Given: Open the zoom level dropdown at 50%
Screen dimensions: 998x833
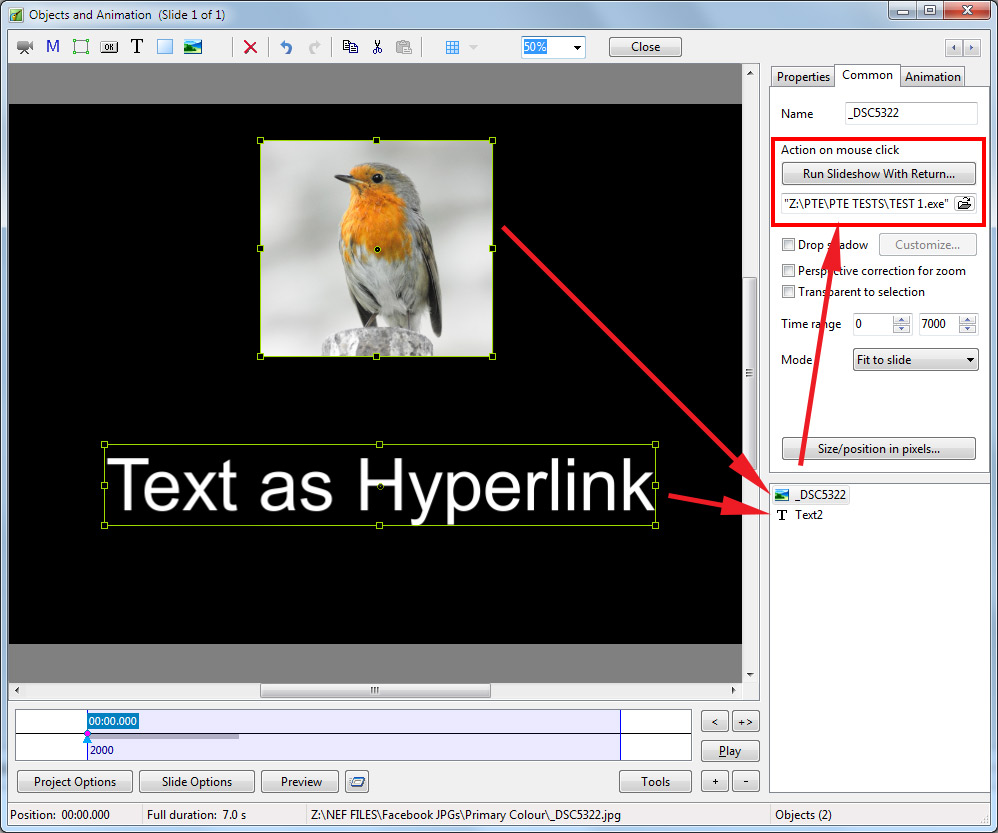Looking at the screenshot, I should tap(577, 46).
